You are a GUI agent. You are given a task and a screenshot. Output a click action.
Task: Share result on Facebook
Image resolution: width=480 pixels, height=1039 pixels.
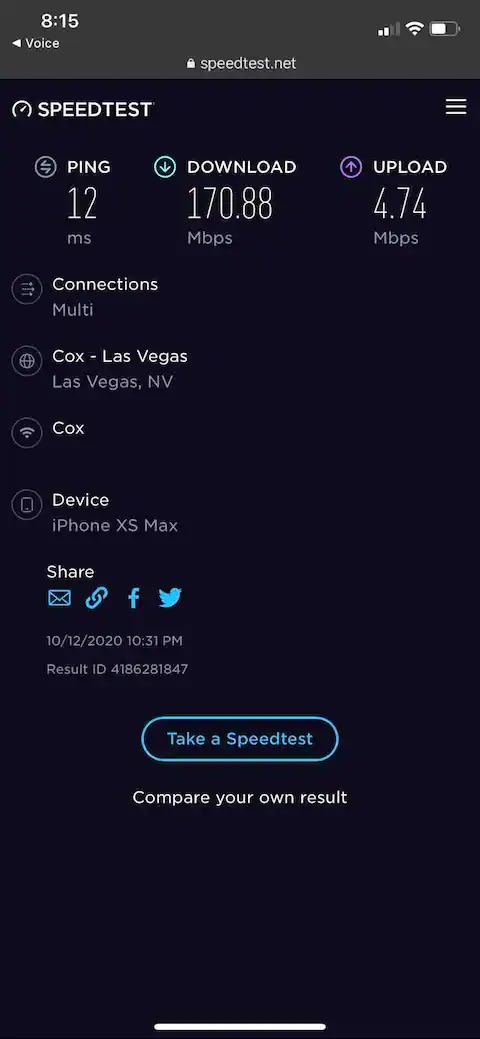(134, 598)
